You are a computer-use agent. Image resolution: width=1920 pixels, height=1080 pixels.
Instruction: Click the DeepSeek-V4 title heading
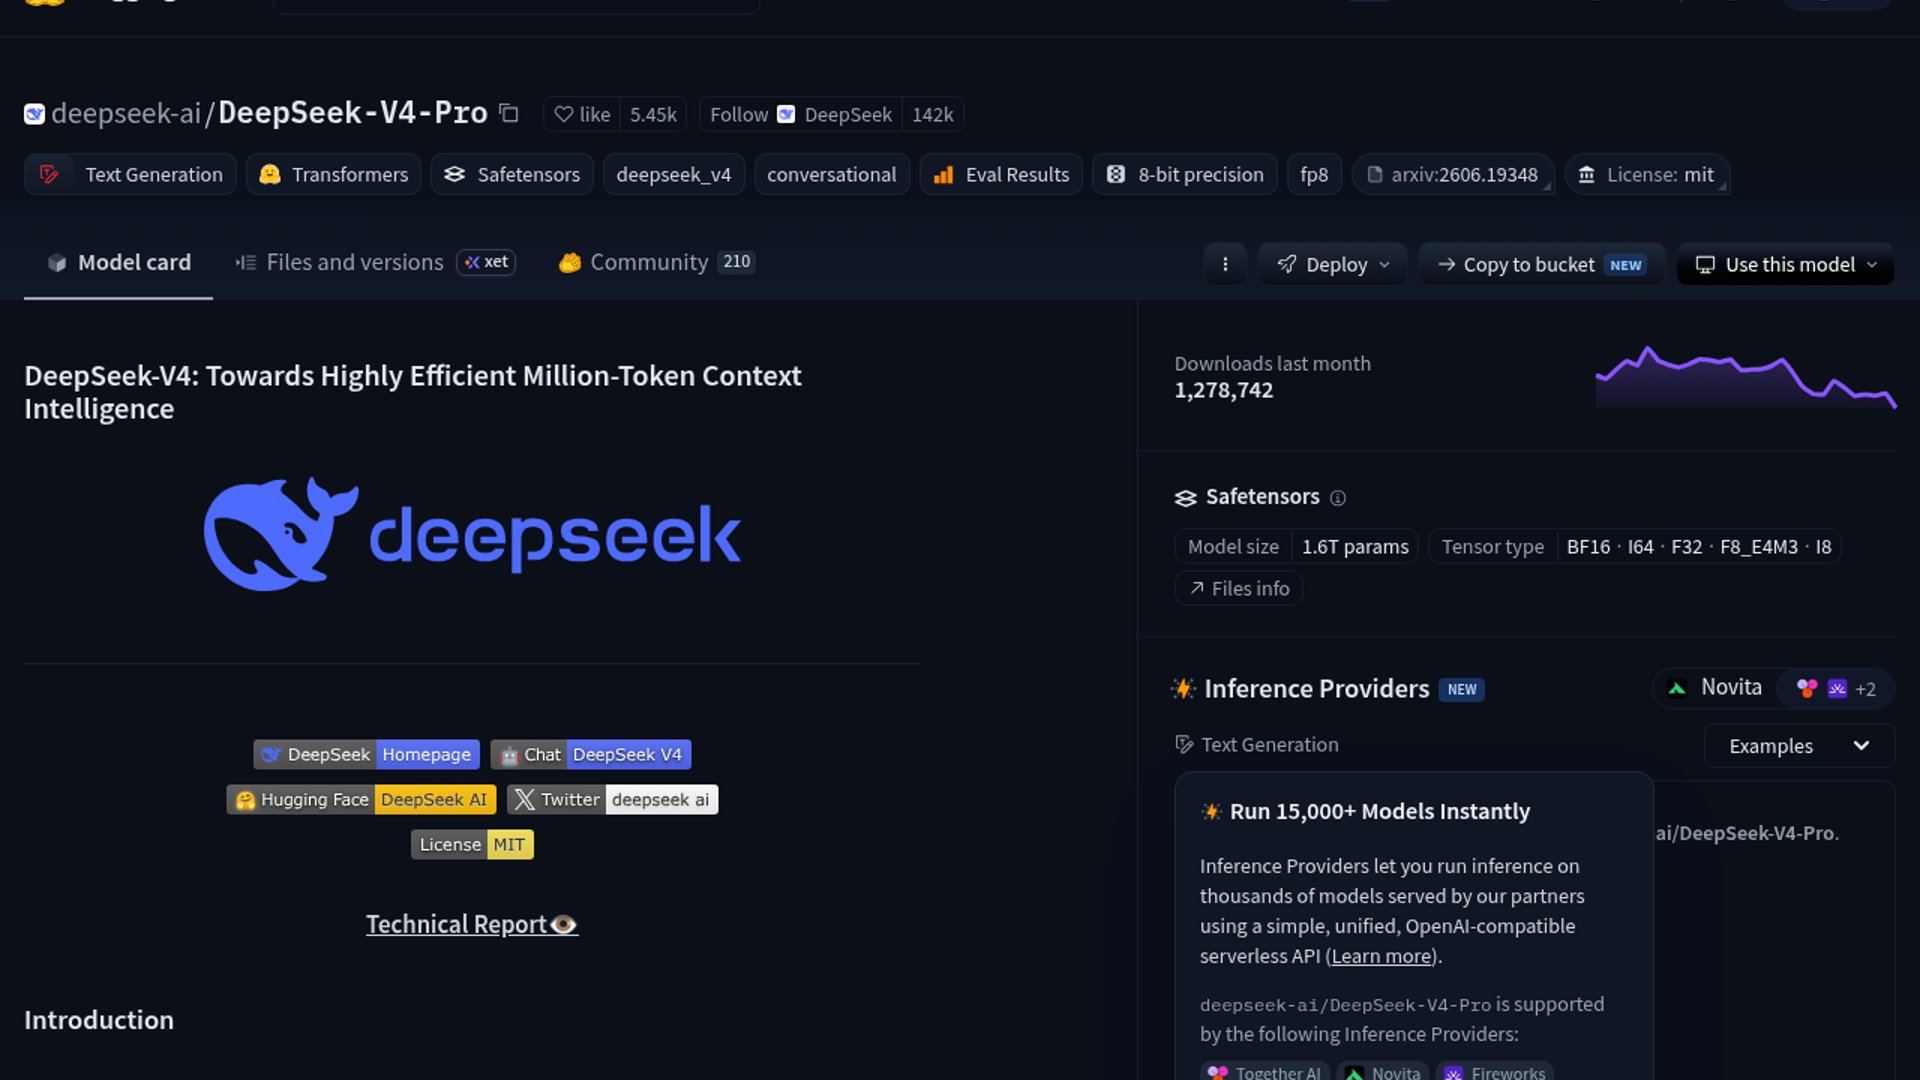pos(412,392)
